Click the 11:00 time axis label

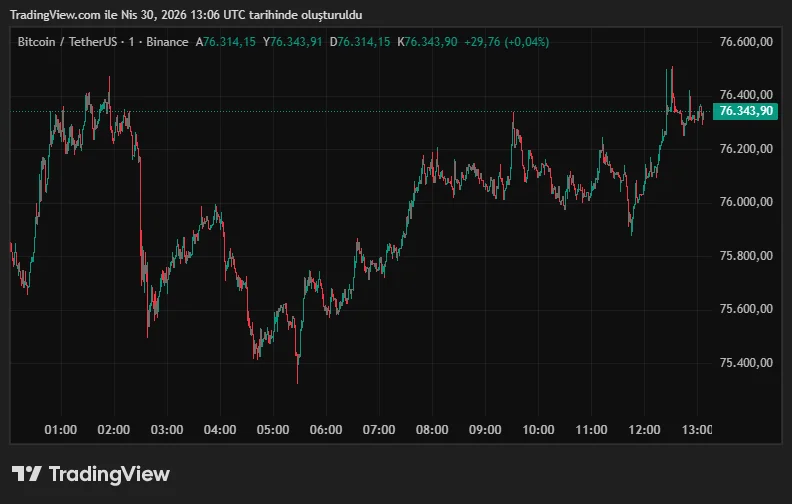[591, 430]
